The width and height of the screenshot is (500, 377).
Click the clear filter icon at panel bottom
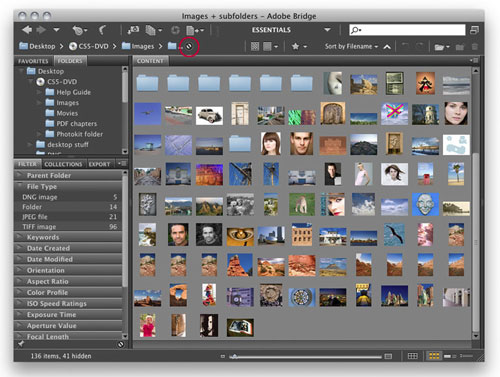point(121,344)
